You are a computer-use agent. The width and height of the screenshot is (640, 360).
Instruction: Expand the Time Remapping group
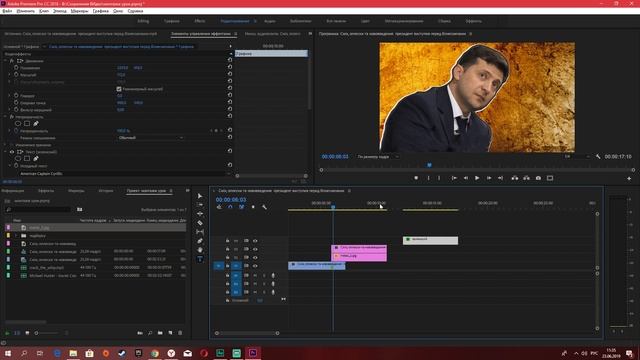click(6, 145)
